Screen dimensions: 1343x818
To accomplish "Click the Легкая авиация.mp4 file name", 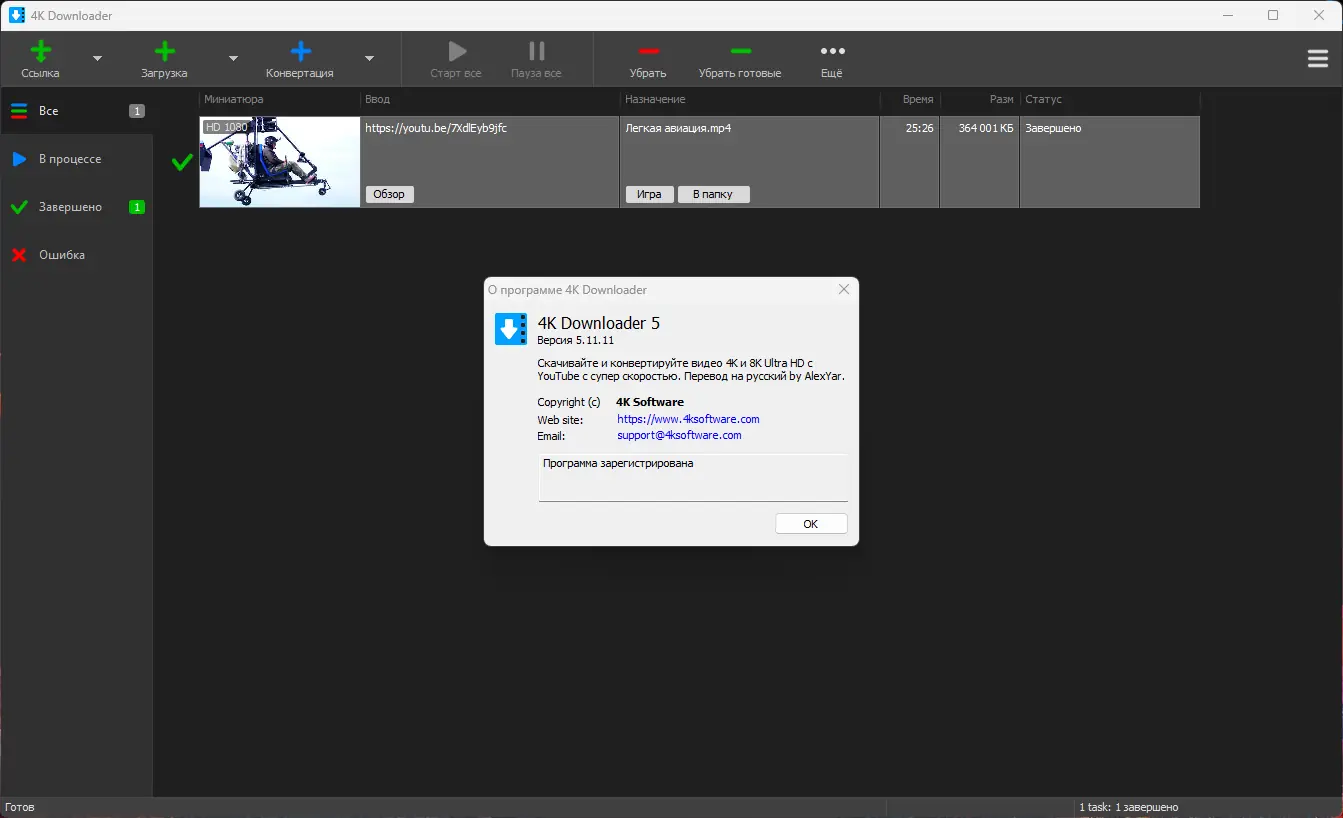I will coord(678,128).
